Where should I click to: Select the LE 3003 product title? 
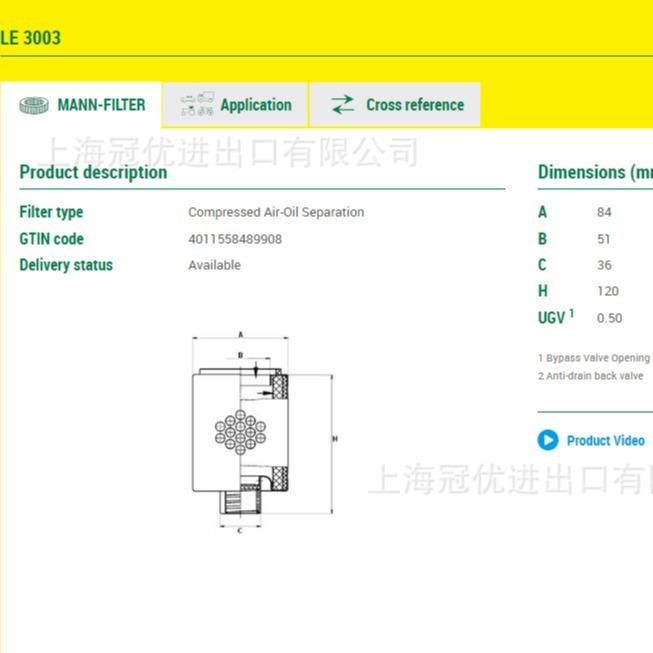coord(30,38)
